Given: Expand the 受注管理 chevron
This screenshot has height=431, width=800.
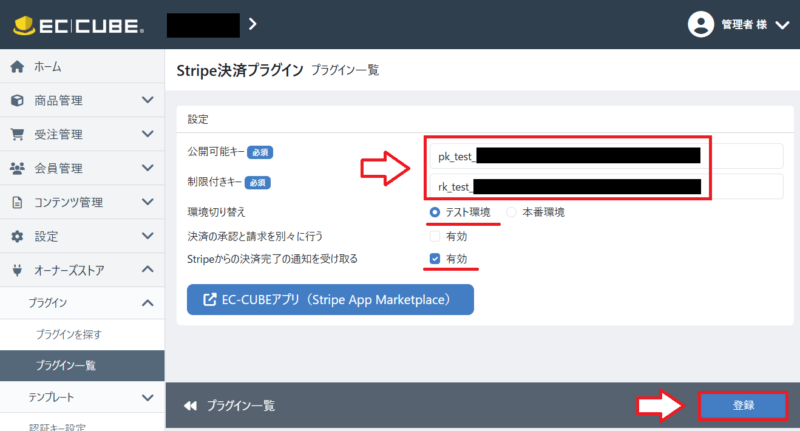Looking at the screenshot, I should point(147,134).
